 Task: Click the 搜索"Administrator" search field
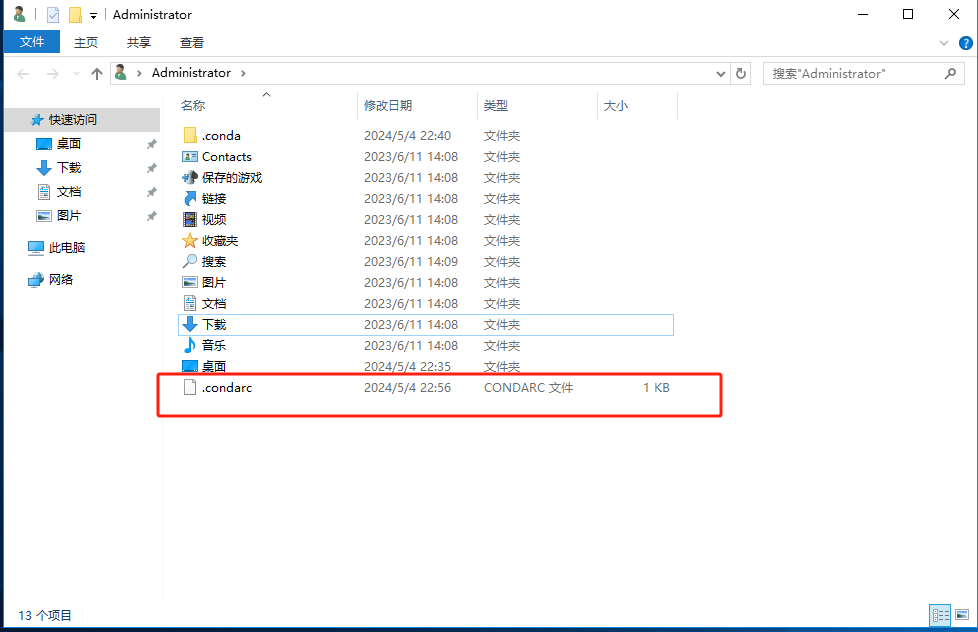click(x=864, y=74)
